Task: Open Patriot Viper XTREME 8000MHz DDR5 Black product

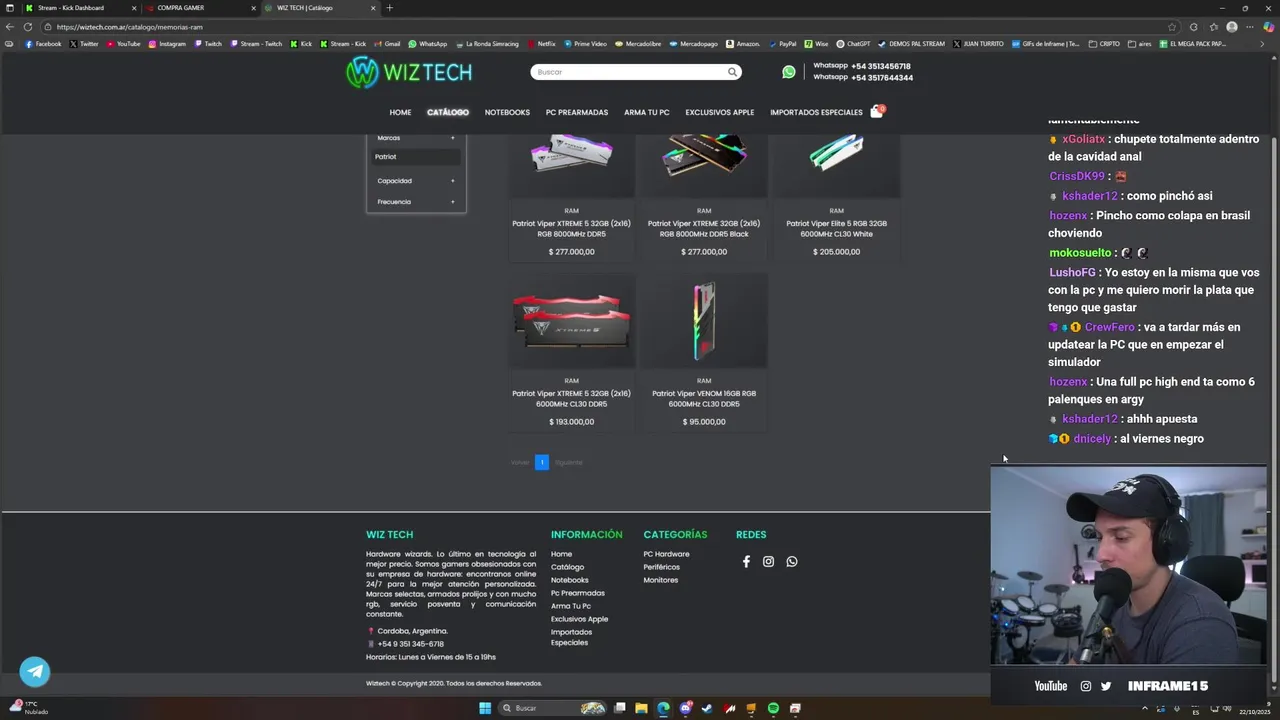Action: [x=704, y=229]
